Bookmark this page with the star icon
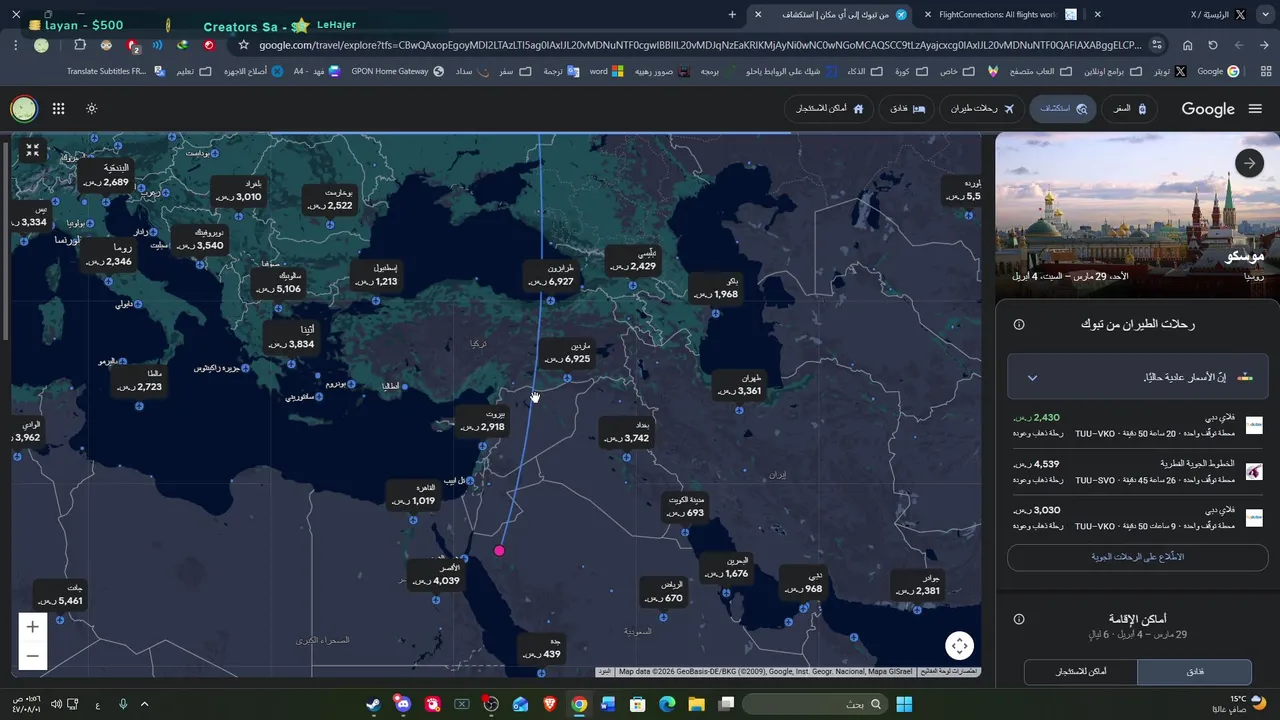Screen dimensions: 1280x720 click(243, 45)
